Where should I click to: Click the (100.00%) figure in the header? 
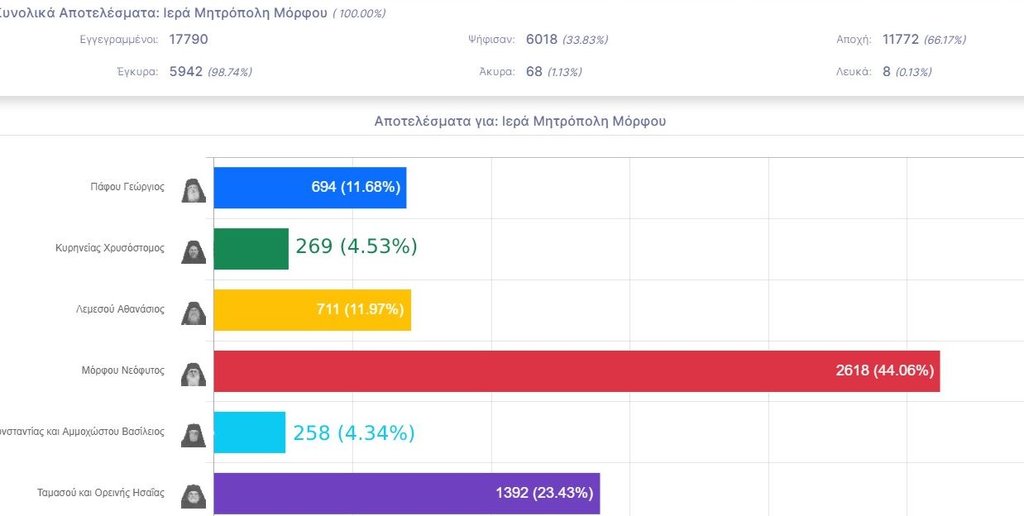coord(359,14)
